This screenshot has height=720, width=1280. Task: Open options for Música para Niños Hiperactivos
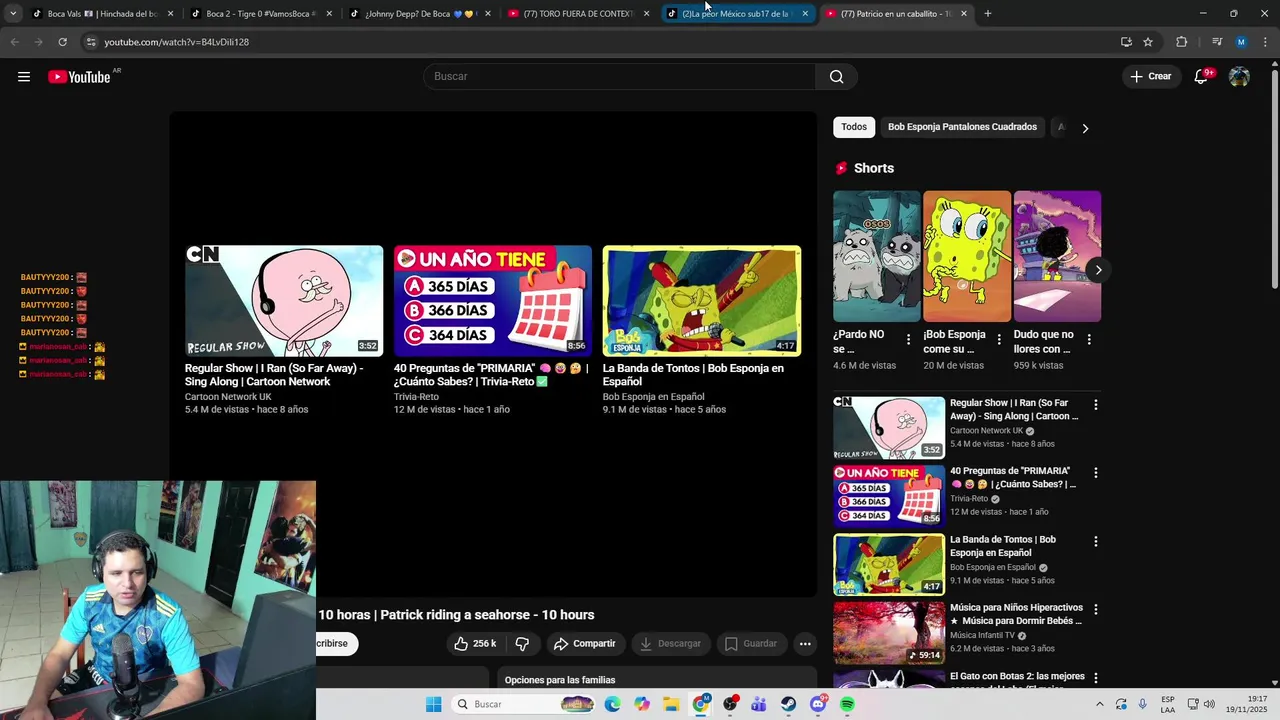click(x=1095, y=610)
